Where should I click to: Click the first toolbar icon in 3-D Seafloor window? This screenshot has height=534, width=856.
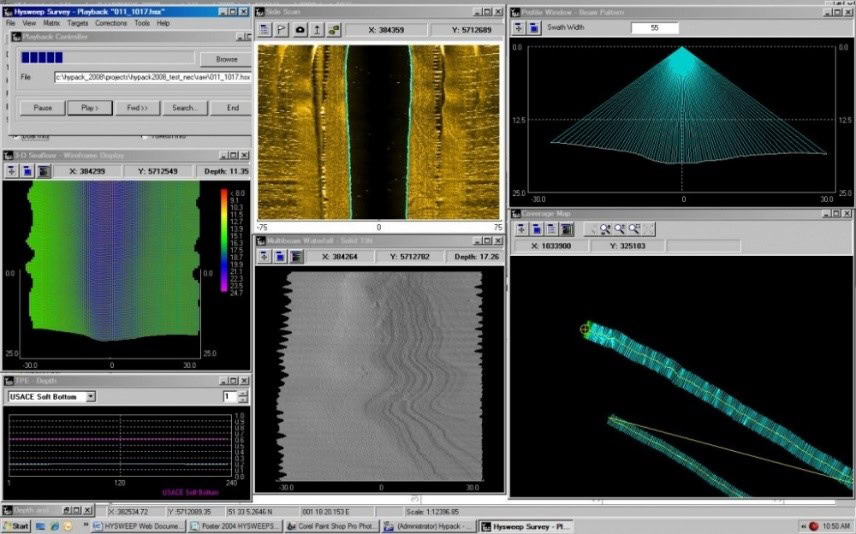11,171
